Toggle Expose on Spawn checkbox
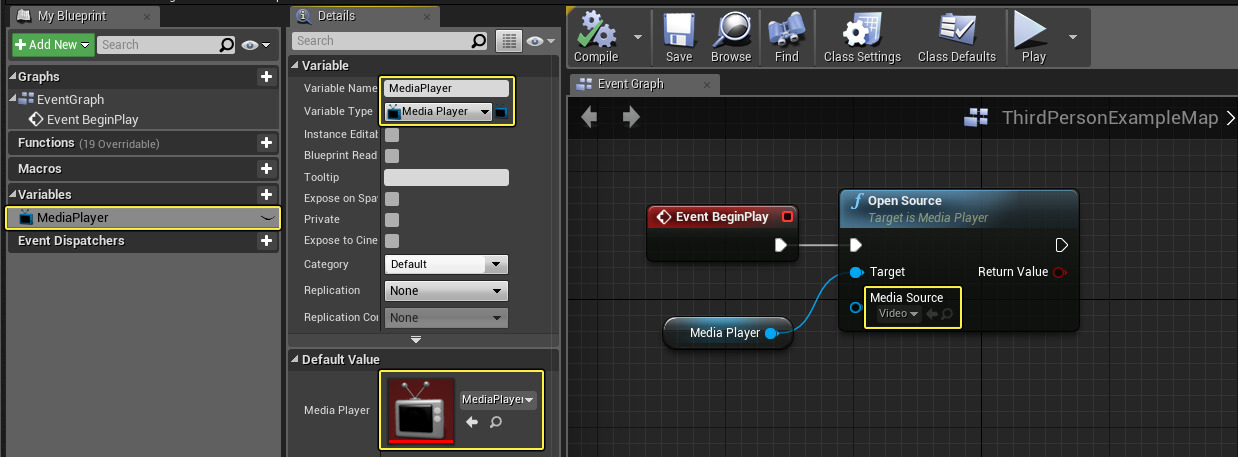 pos(392,198)
